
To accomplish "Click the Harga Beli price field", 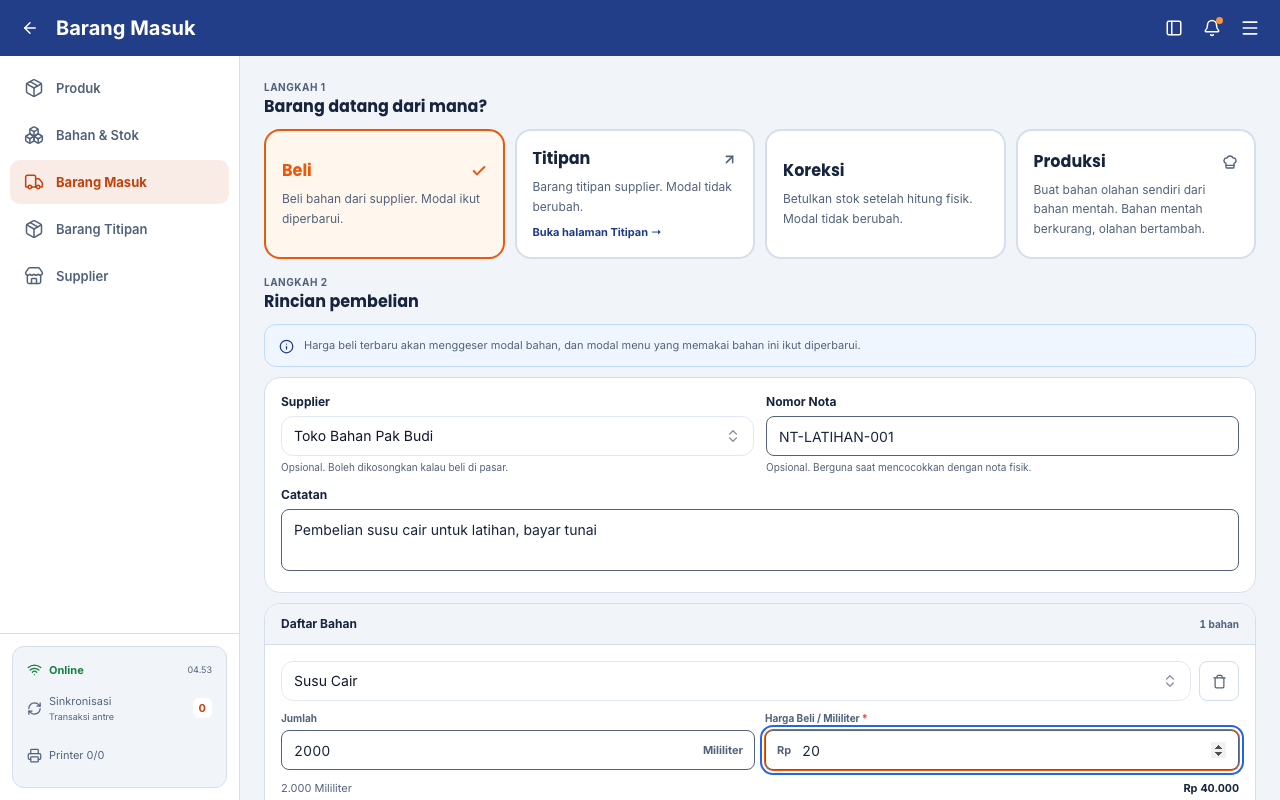I will coord(1002,750).
